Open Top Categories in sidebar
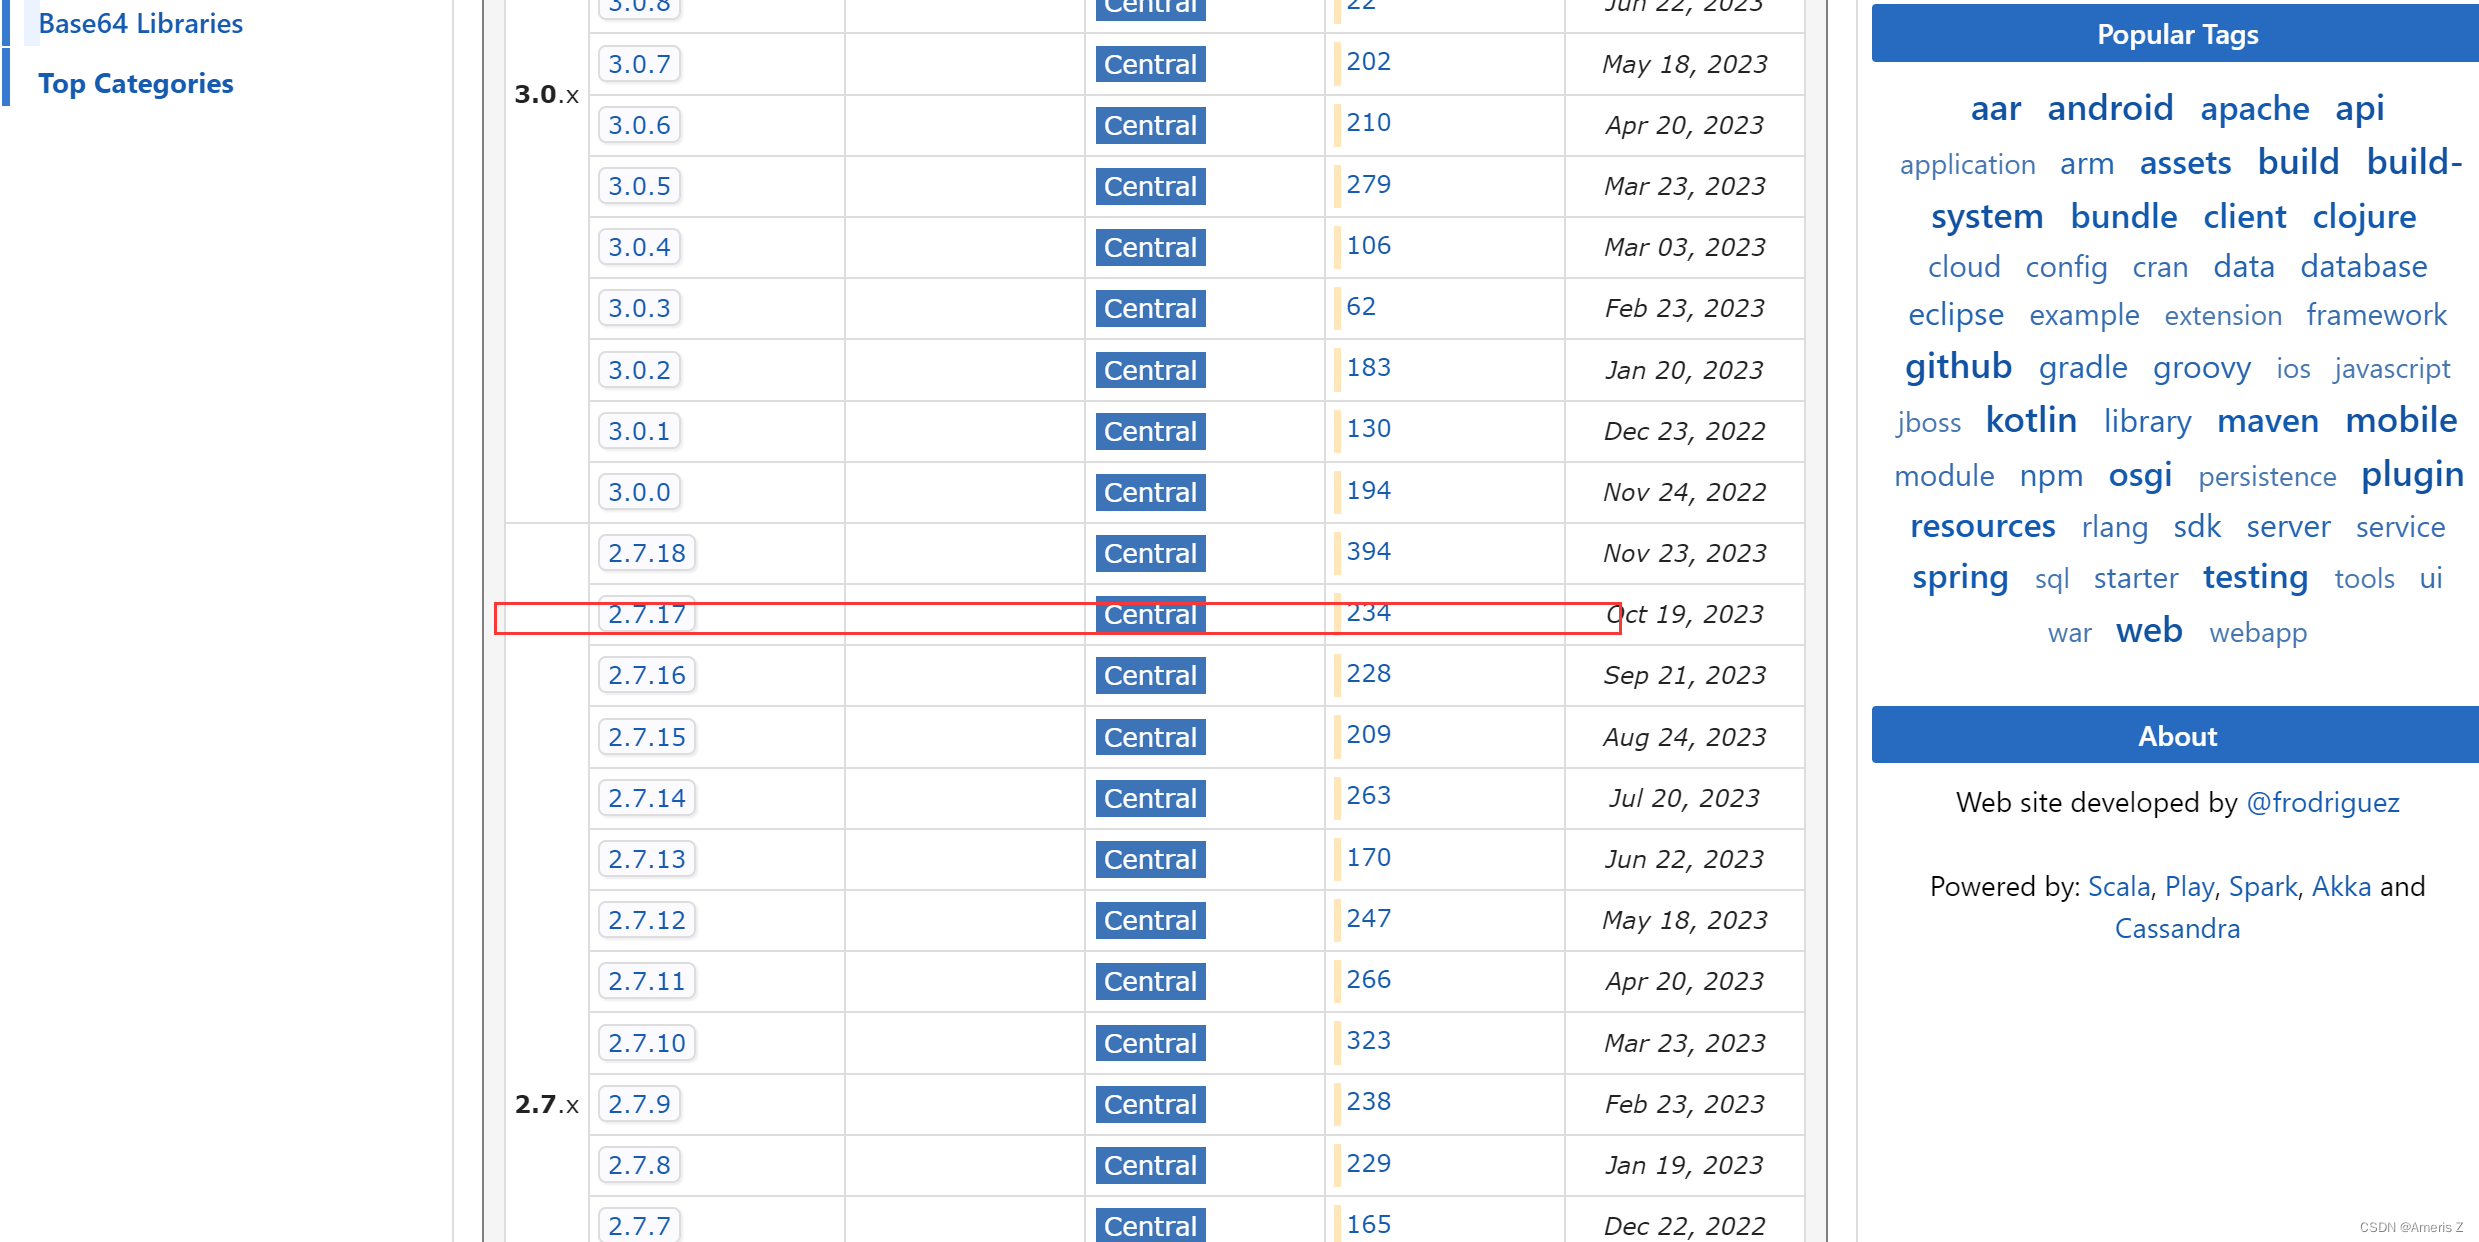This screenshot has width=2479, height=1242. (135, 84)
